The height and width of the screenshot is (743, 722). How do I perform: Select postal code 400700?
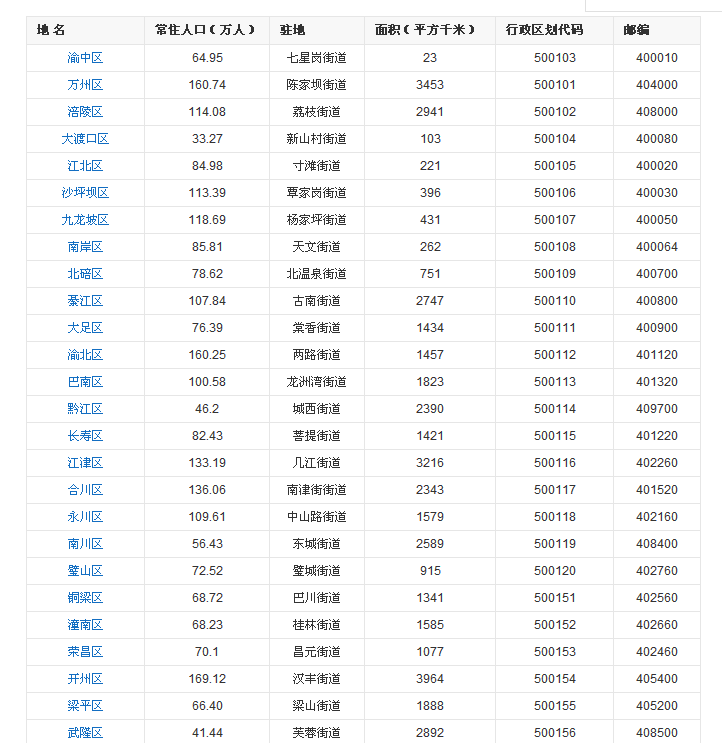(x=657, y=274)
